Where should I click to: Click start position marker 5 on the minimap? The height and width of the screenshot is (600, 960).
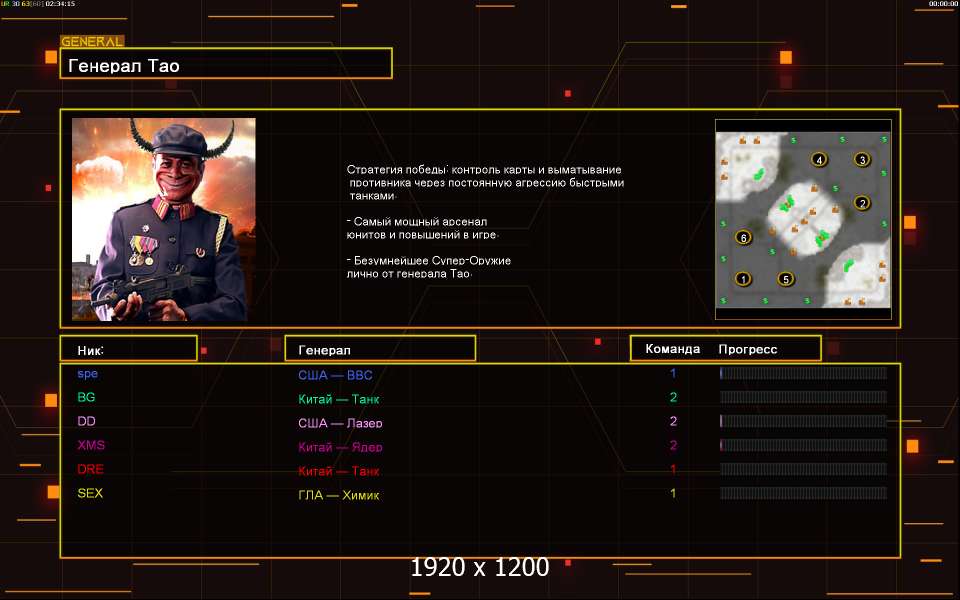pyautogui.click(x=786, y=279)
